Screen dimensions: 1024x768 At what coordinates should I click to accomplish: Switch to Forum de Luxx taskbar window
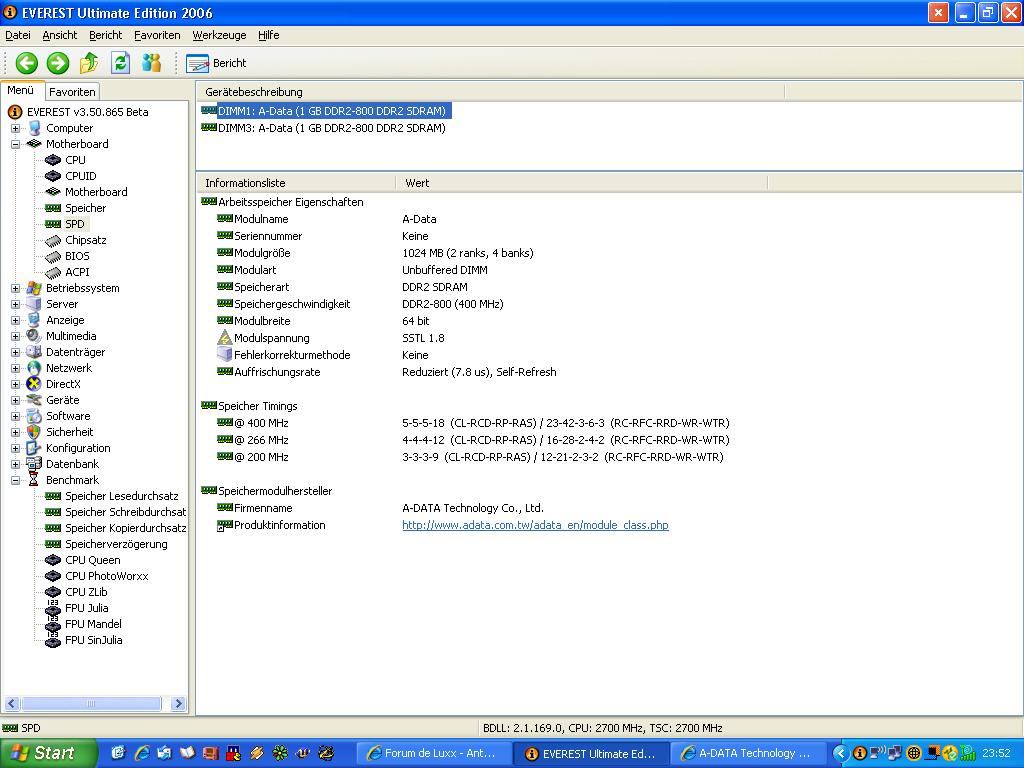(434, 754)
